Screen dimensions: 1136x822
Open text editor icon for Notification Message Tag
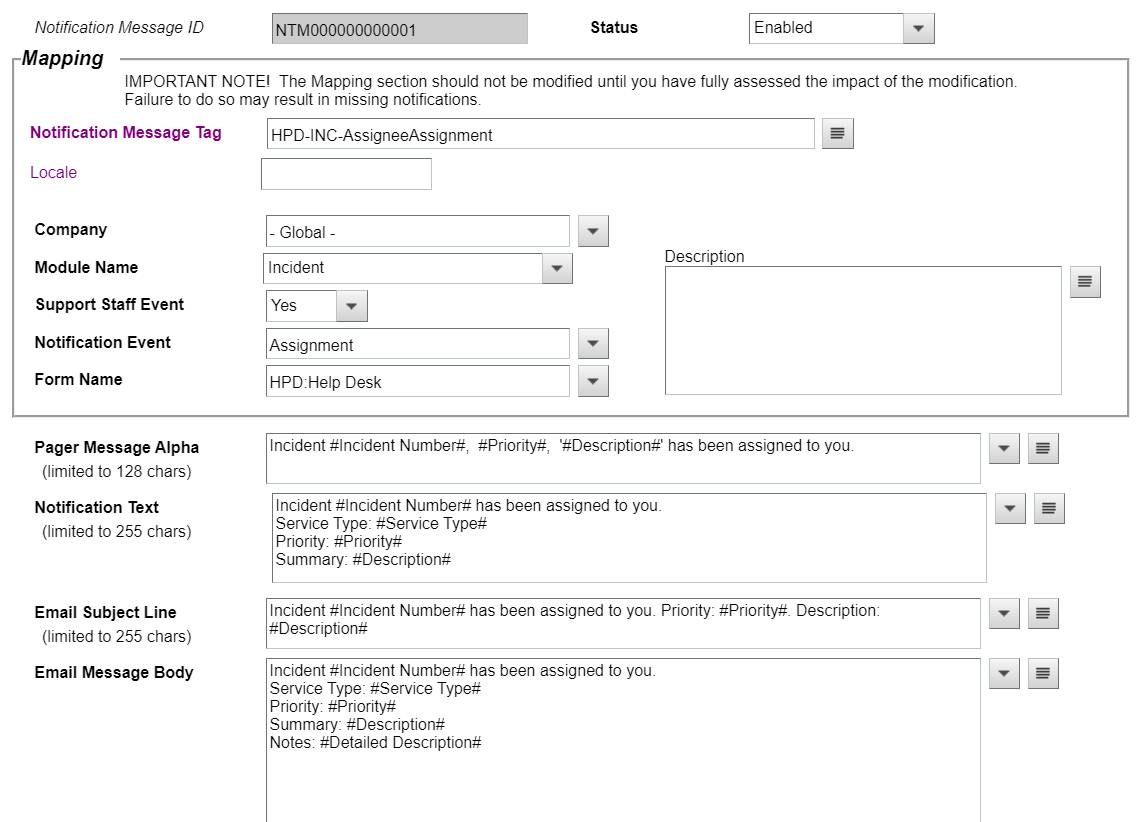click(838, 134)
